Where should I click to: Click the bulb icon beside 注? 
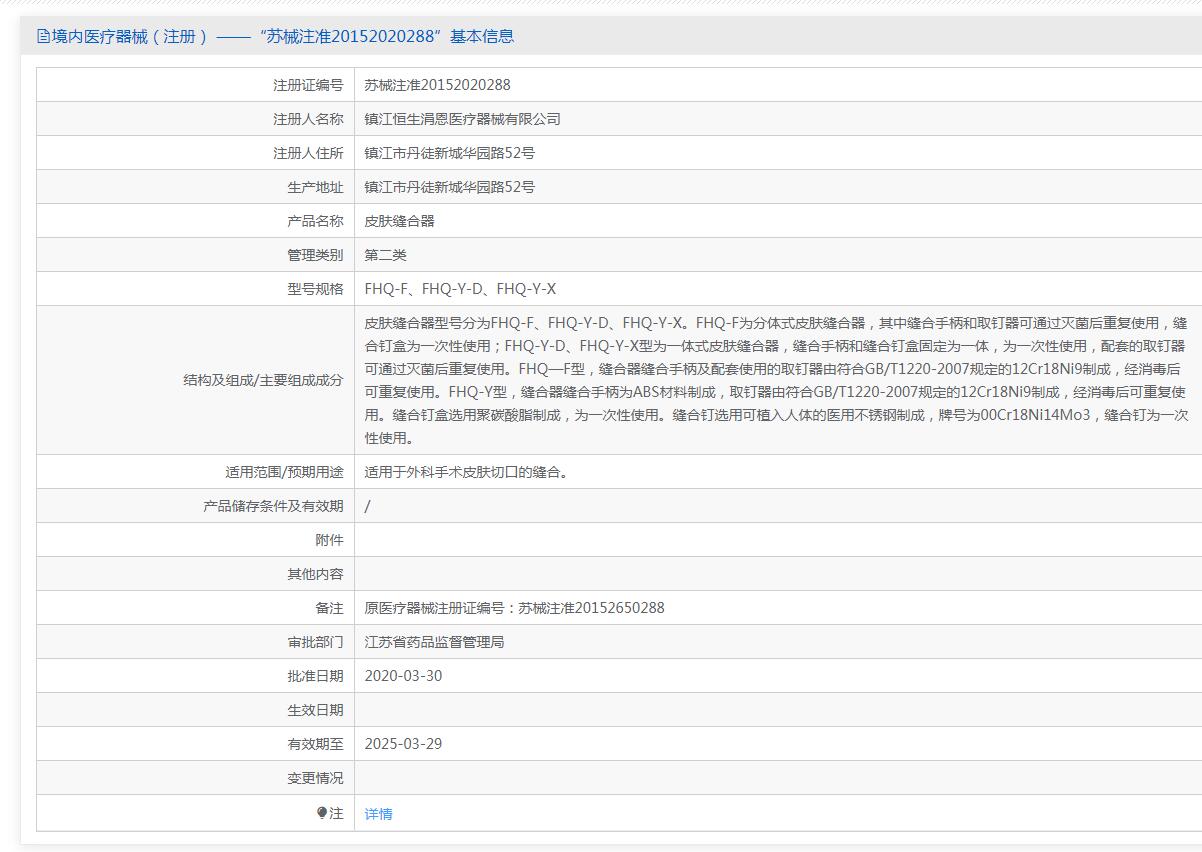pyautogui.click(x=322, y=813)
